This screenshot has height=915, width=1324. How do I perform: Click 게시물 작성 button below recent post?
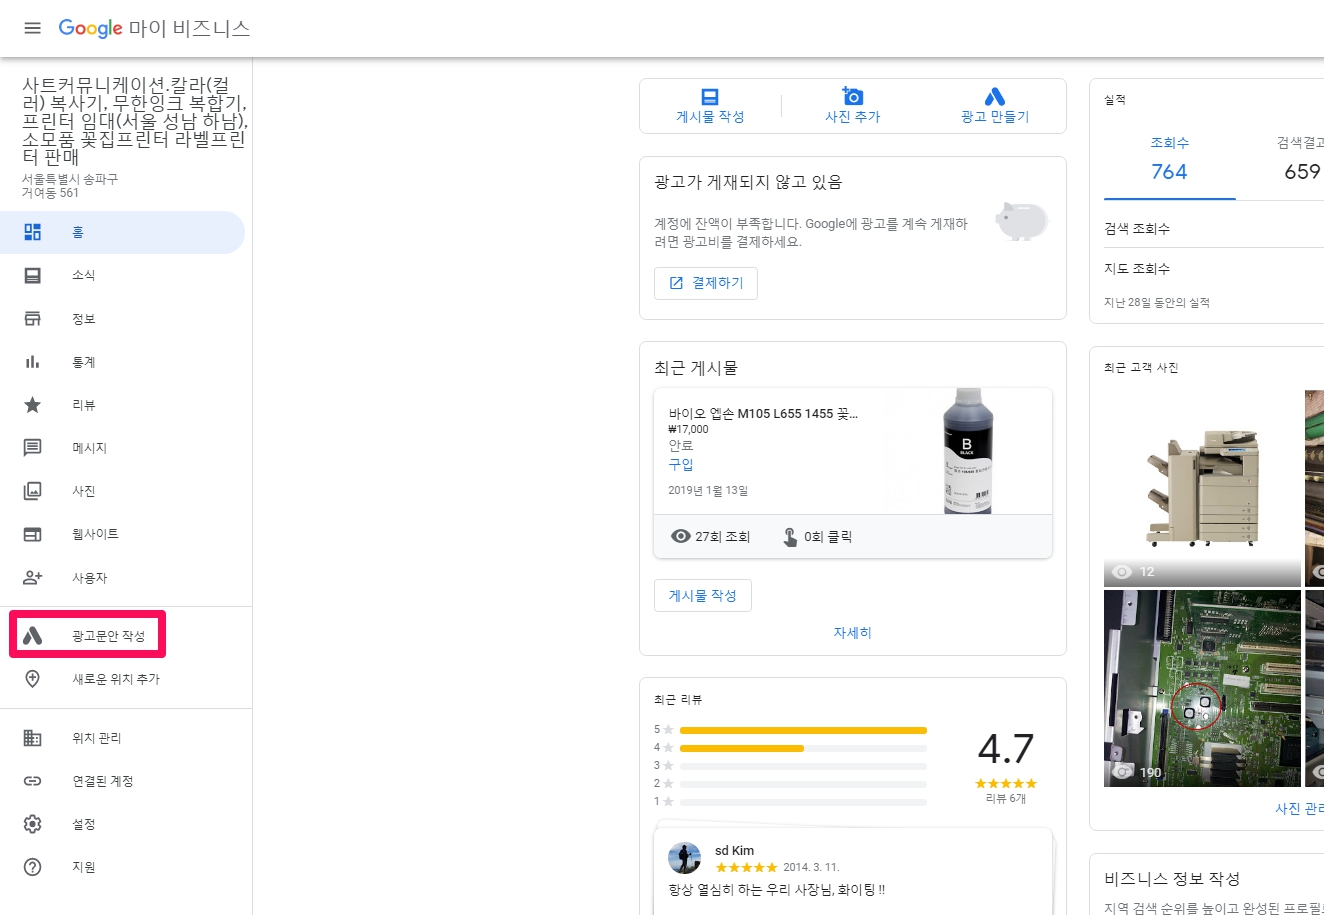(x=702, y=596)
